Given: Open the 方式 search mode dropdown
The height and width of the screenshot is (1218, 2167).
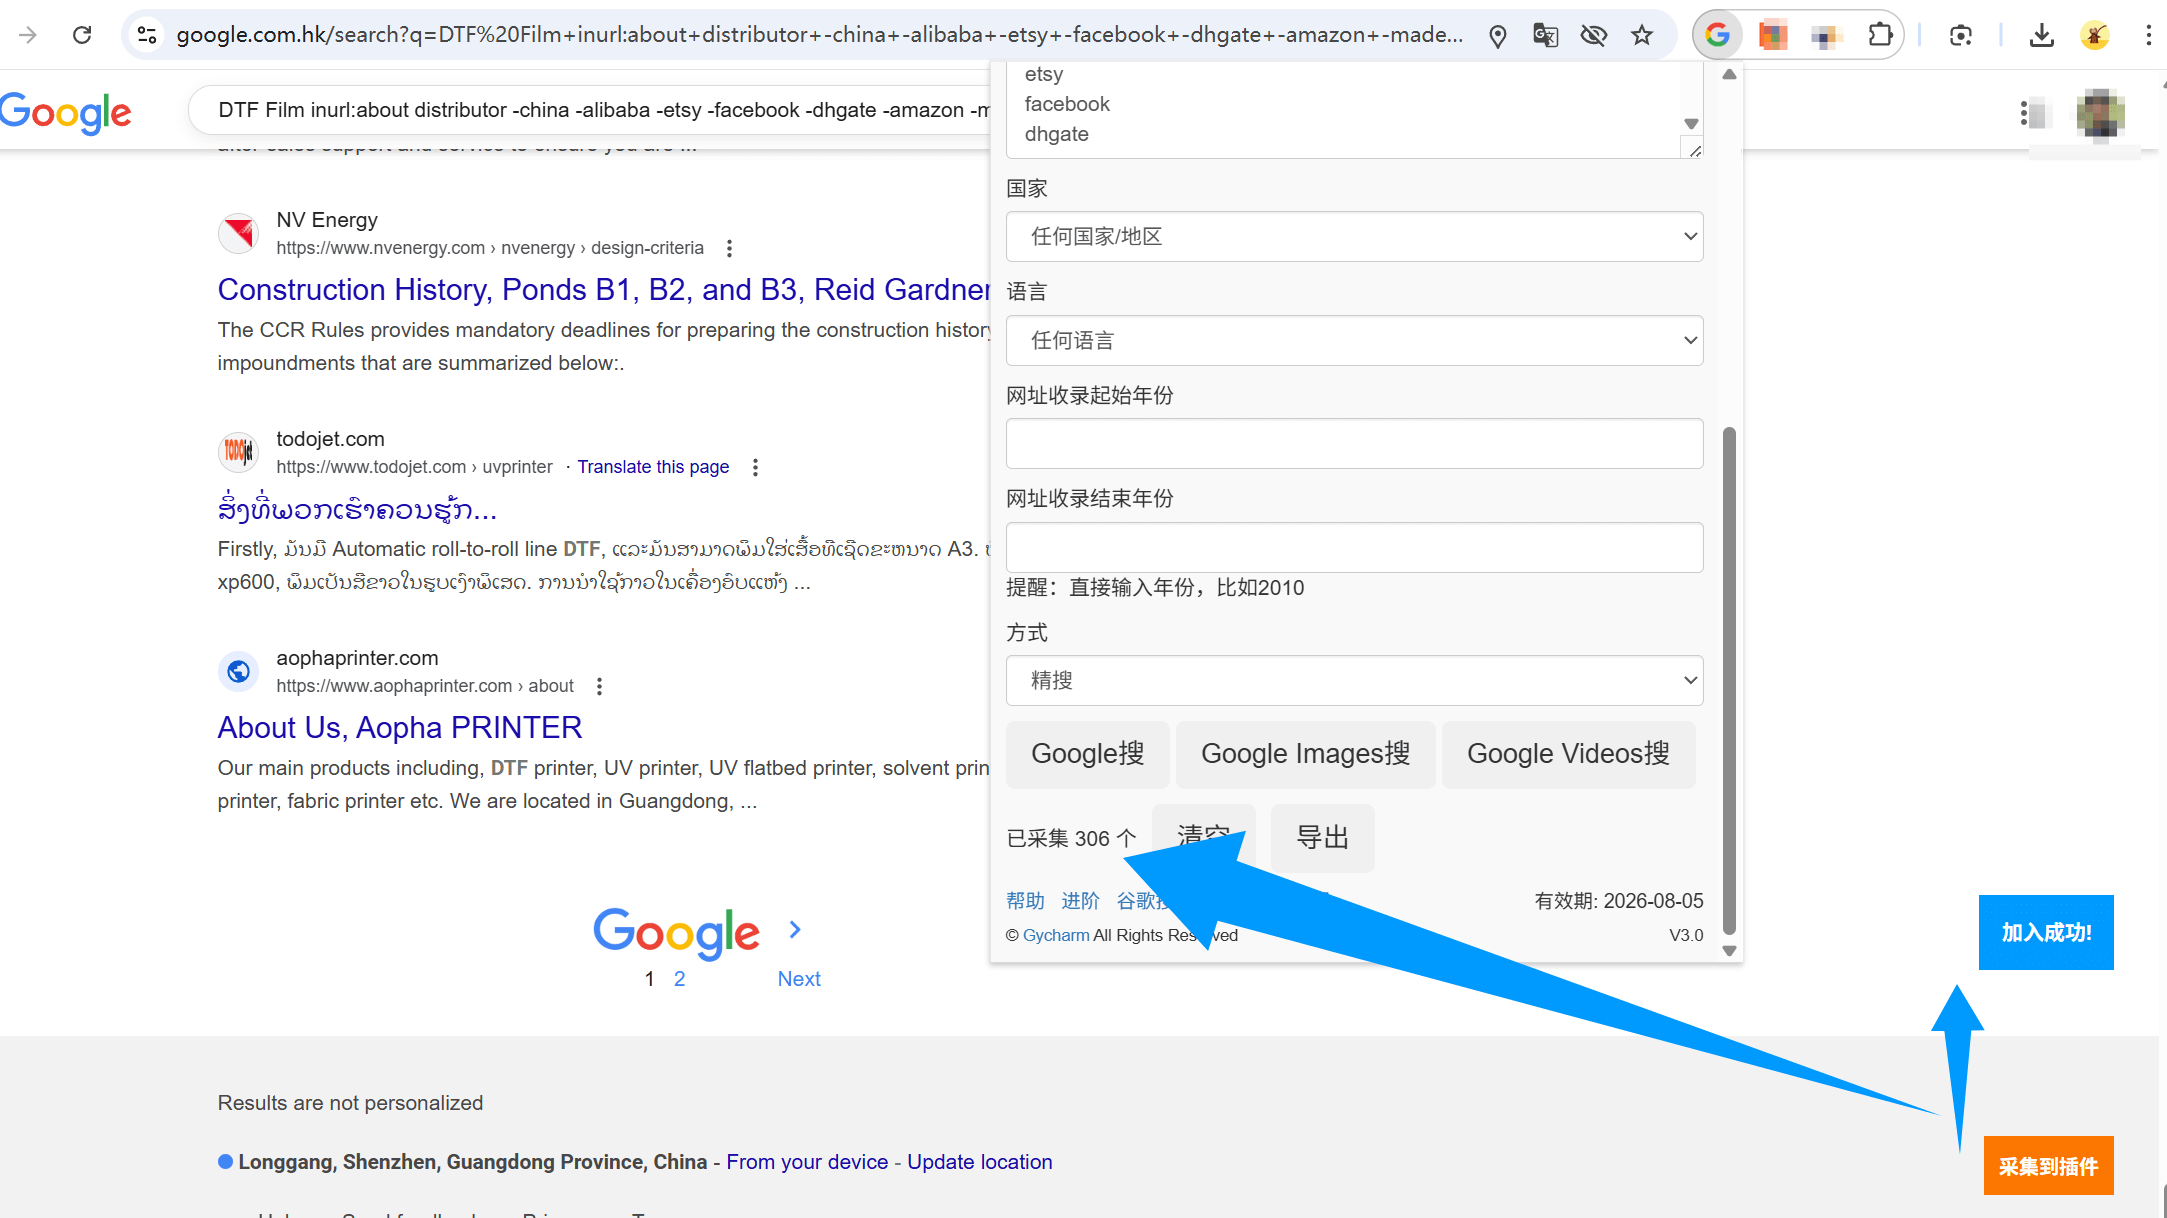Looking at the screenshot, I should (1354, 681).
